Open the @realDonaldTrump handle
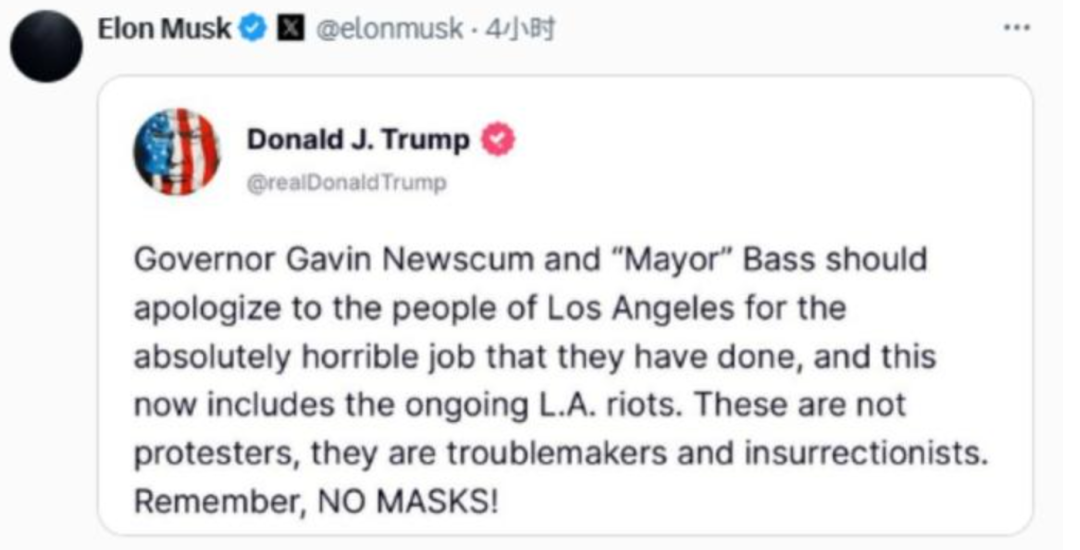 coord(346,183)
